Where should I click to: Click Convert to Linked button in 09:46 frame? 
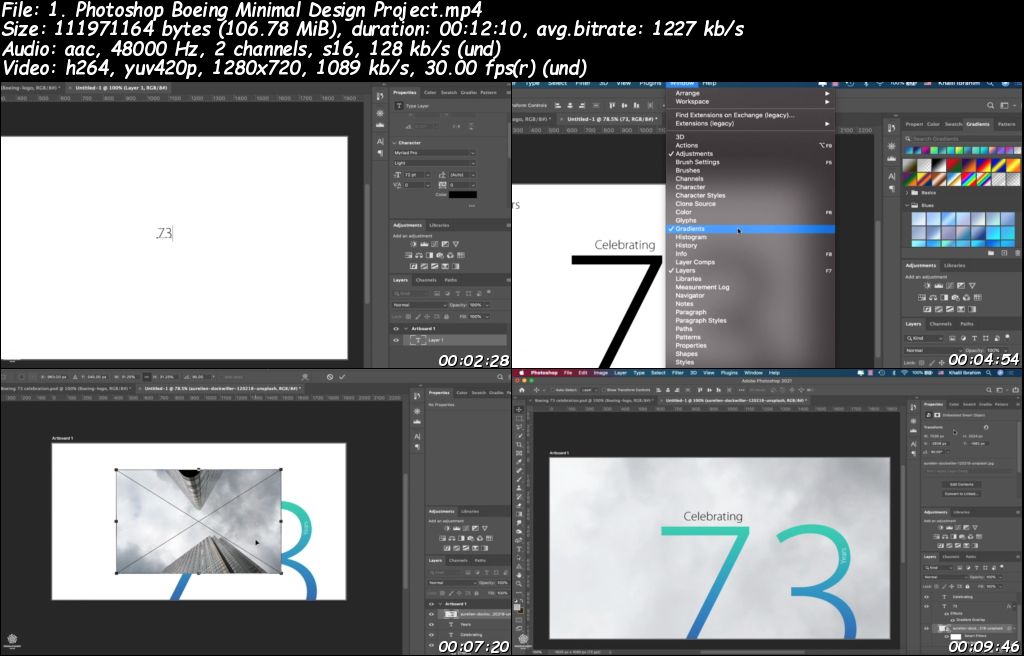click(x=961, y=494)
